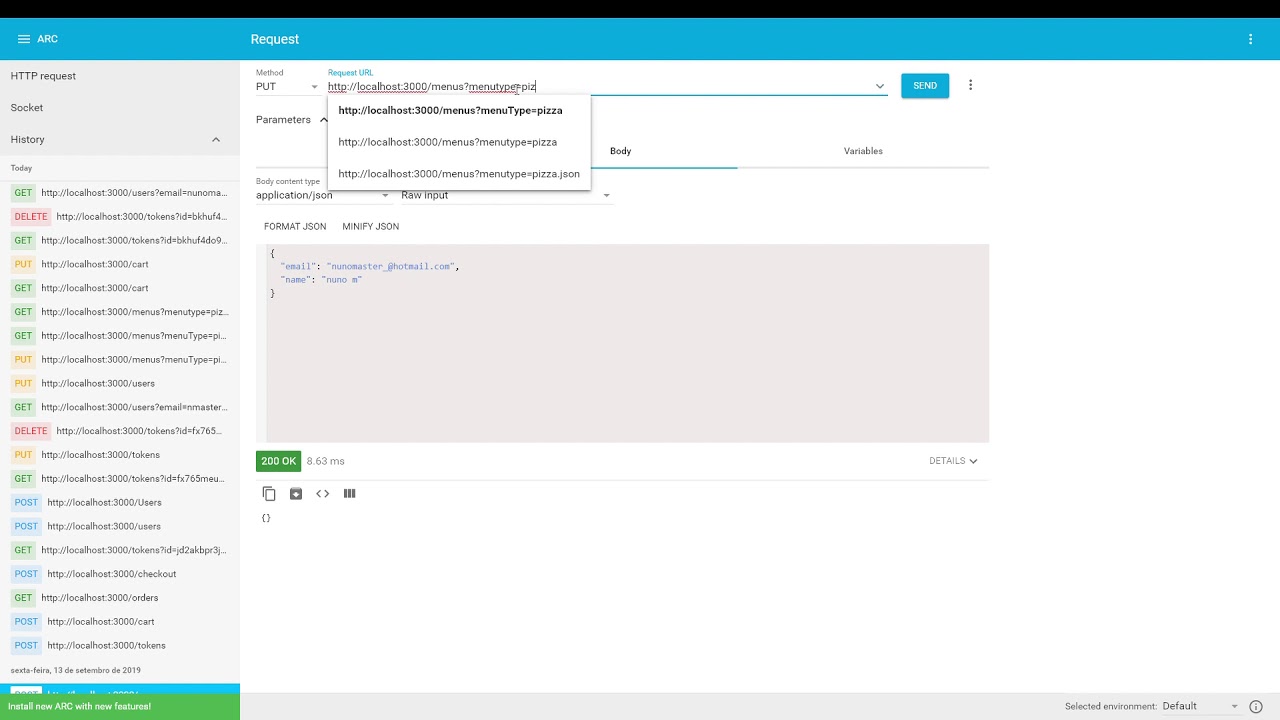Open history DELETE tokens?id=fx765 request
Screen dimensions: 1280x720
click(120, 431)
